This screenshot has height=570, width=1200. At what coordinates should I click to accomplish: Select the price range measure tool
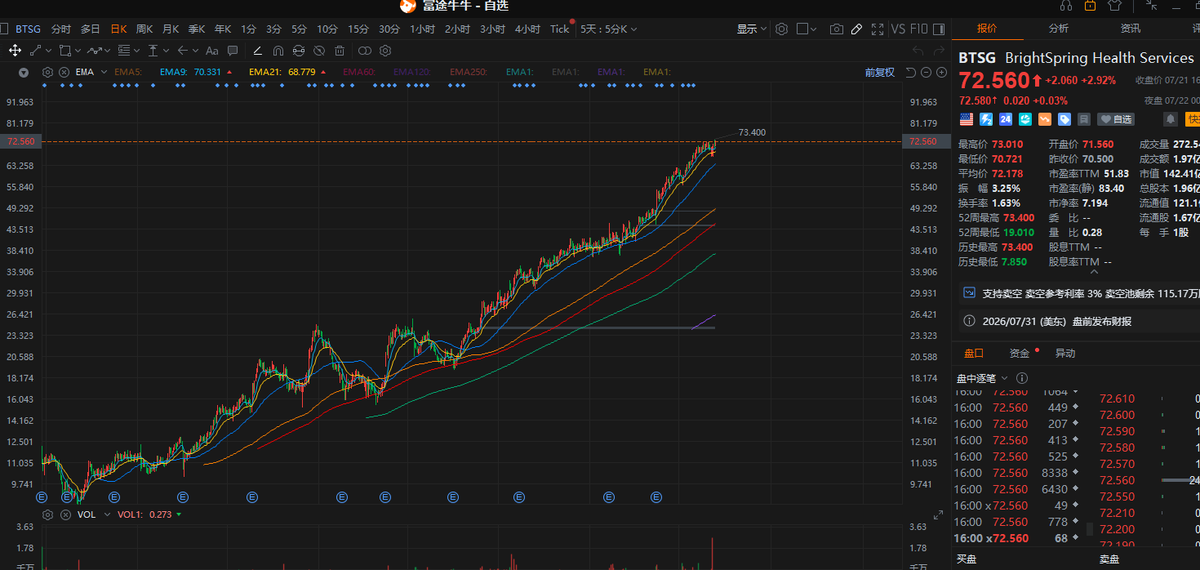pyautogui.click(x=153, y=50)
